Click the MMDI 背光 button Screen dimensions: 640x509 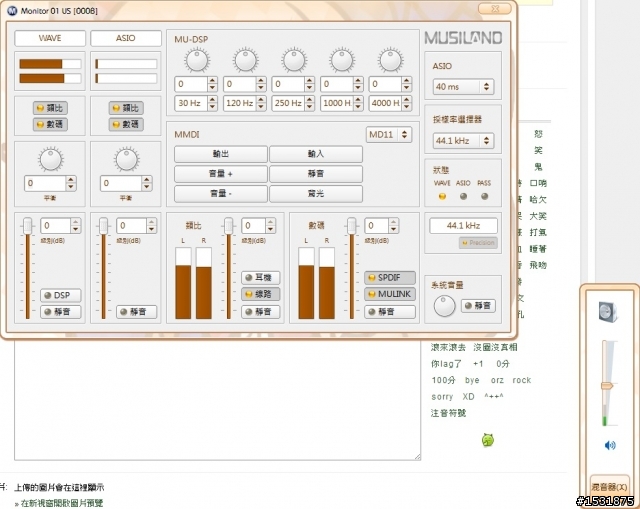point(316,193)
